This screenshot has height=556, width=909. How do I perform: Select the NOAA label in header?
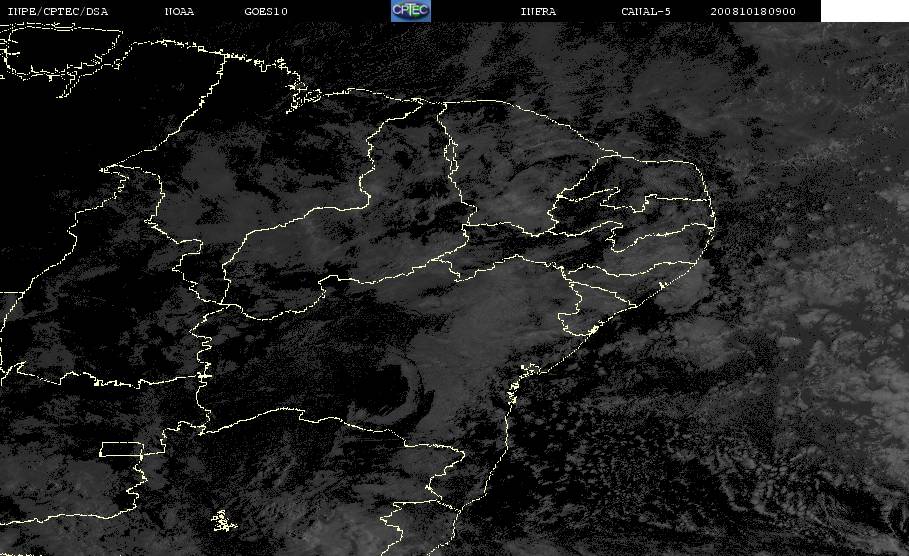click(179, 11)
